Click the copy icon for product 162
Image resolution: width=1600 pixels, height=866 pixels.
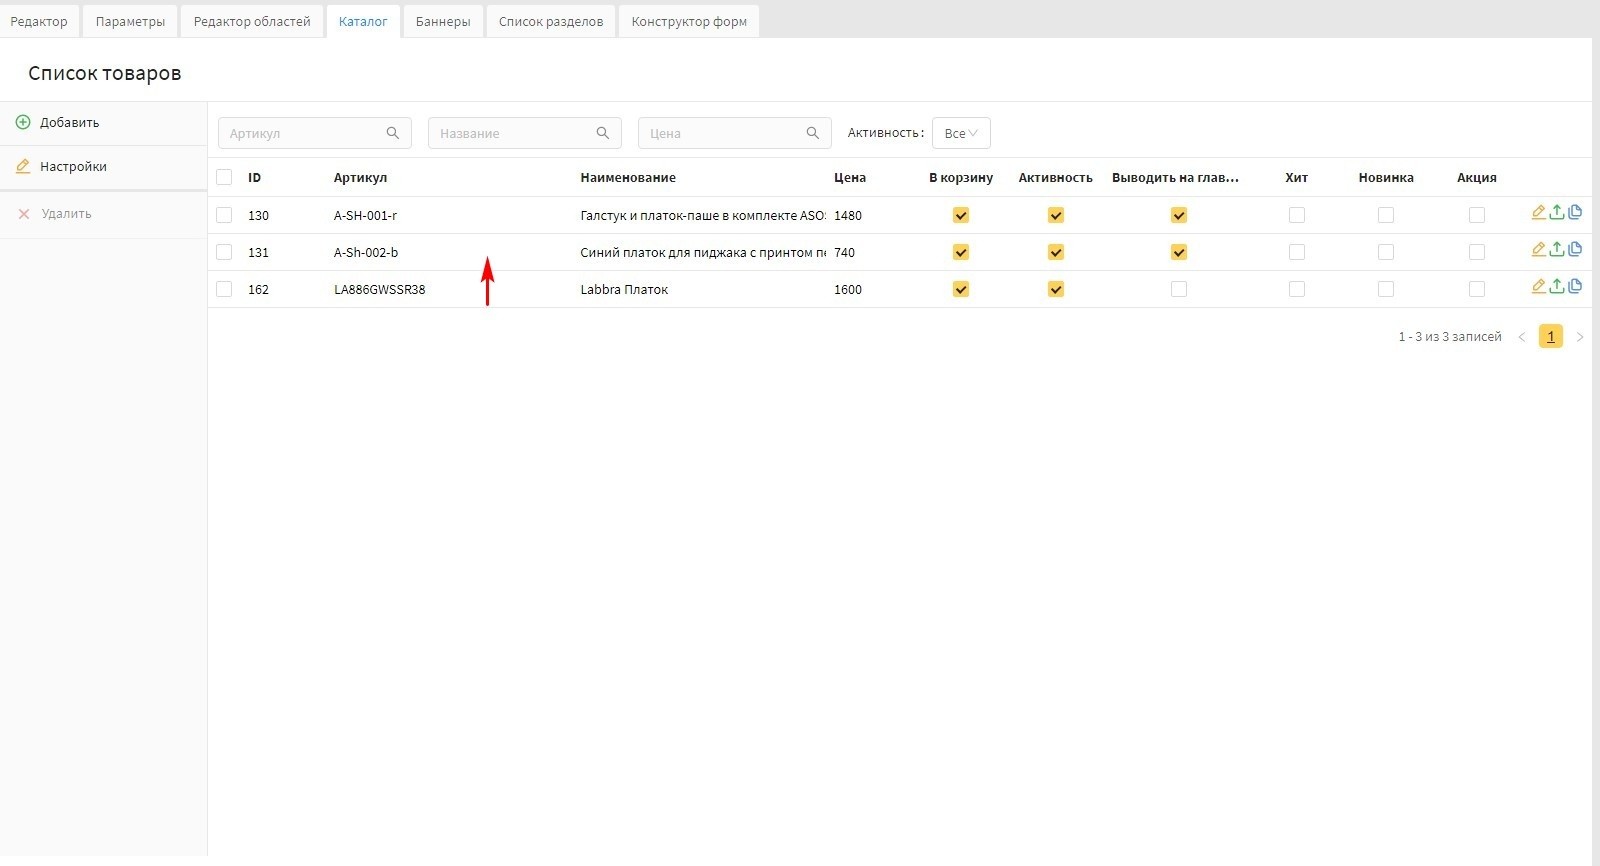click(x=1575, y=286)
